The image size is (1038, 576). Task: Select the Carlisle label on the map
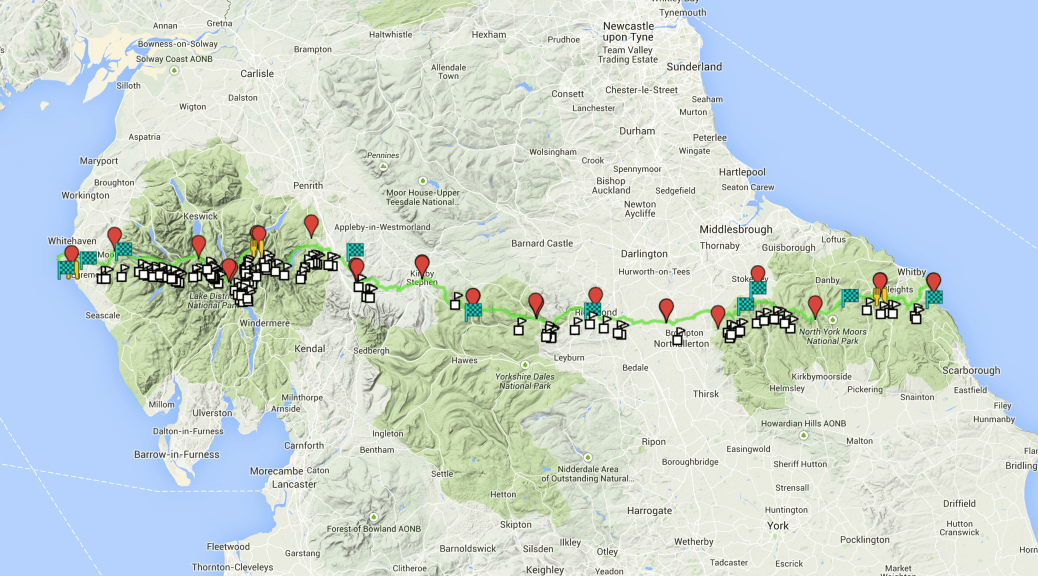tap(256, 73)
